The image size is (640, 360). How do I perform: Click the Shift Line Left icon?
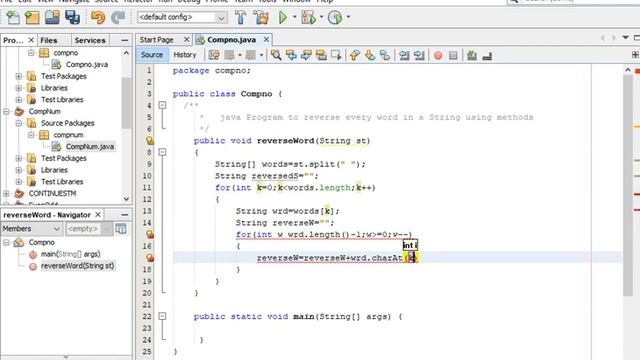point(404,55)
